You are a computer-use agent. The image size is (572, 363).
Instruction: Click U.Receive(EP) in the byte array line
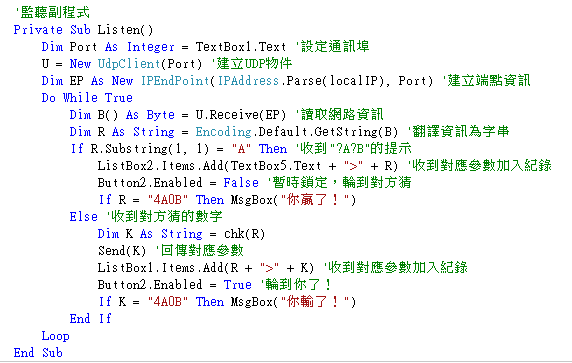(241, 115)
